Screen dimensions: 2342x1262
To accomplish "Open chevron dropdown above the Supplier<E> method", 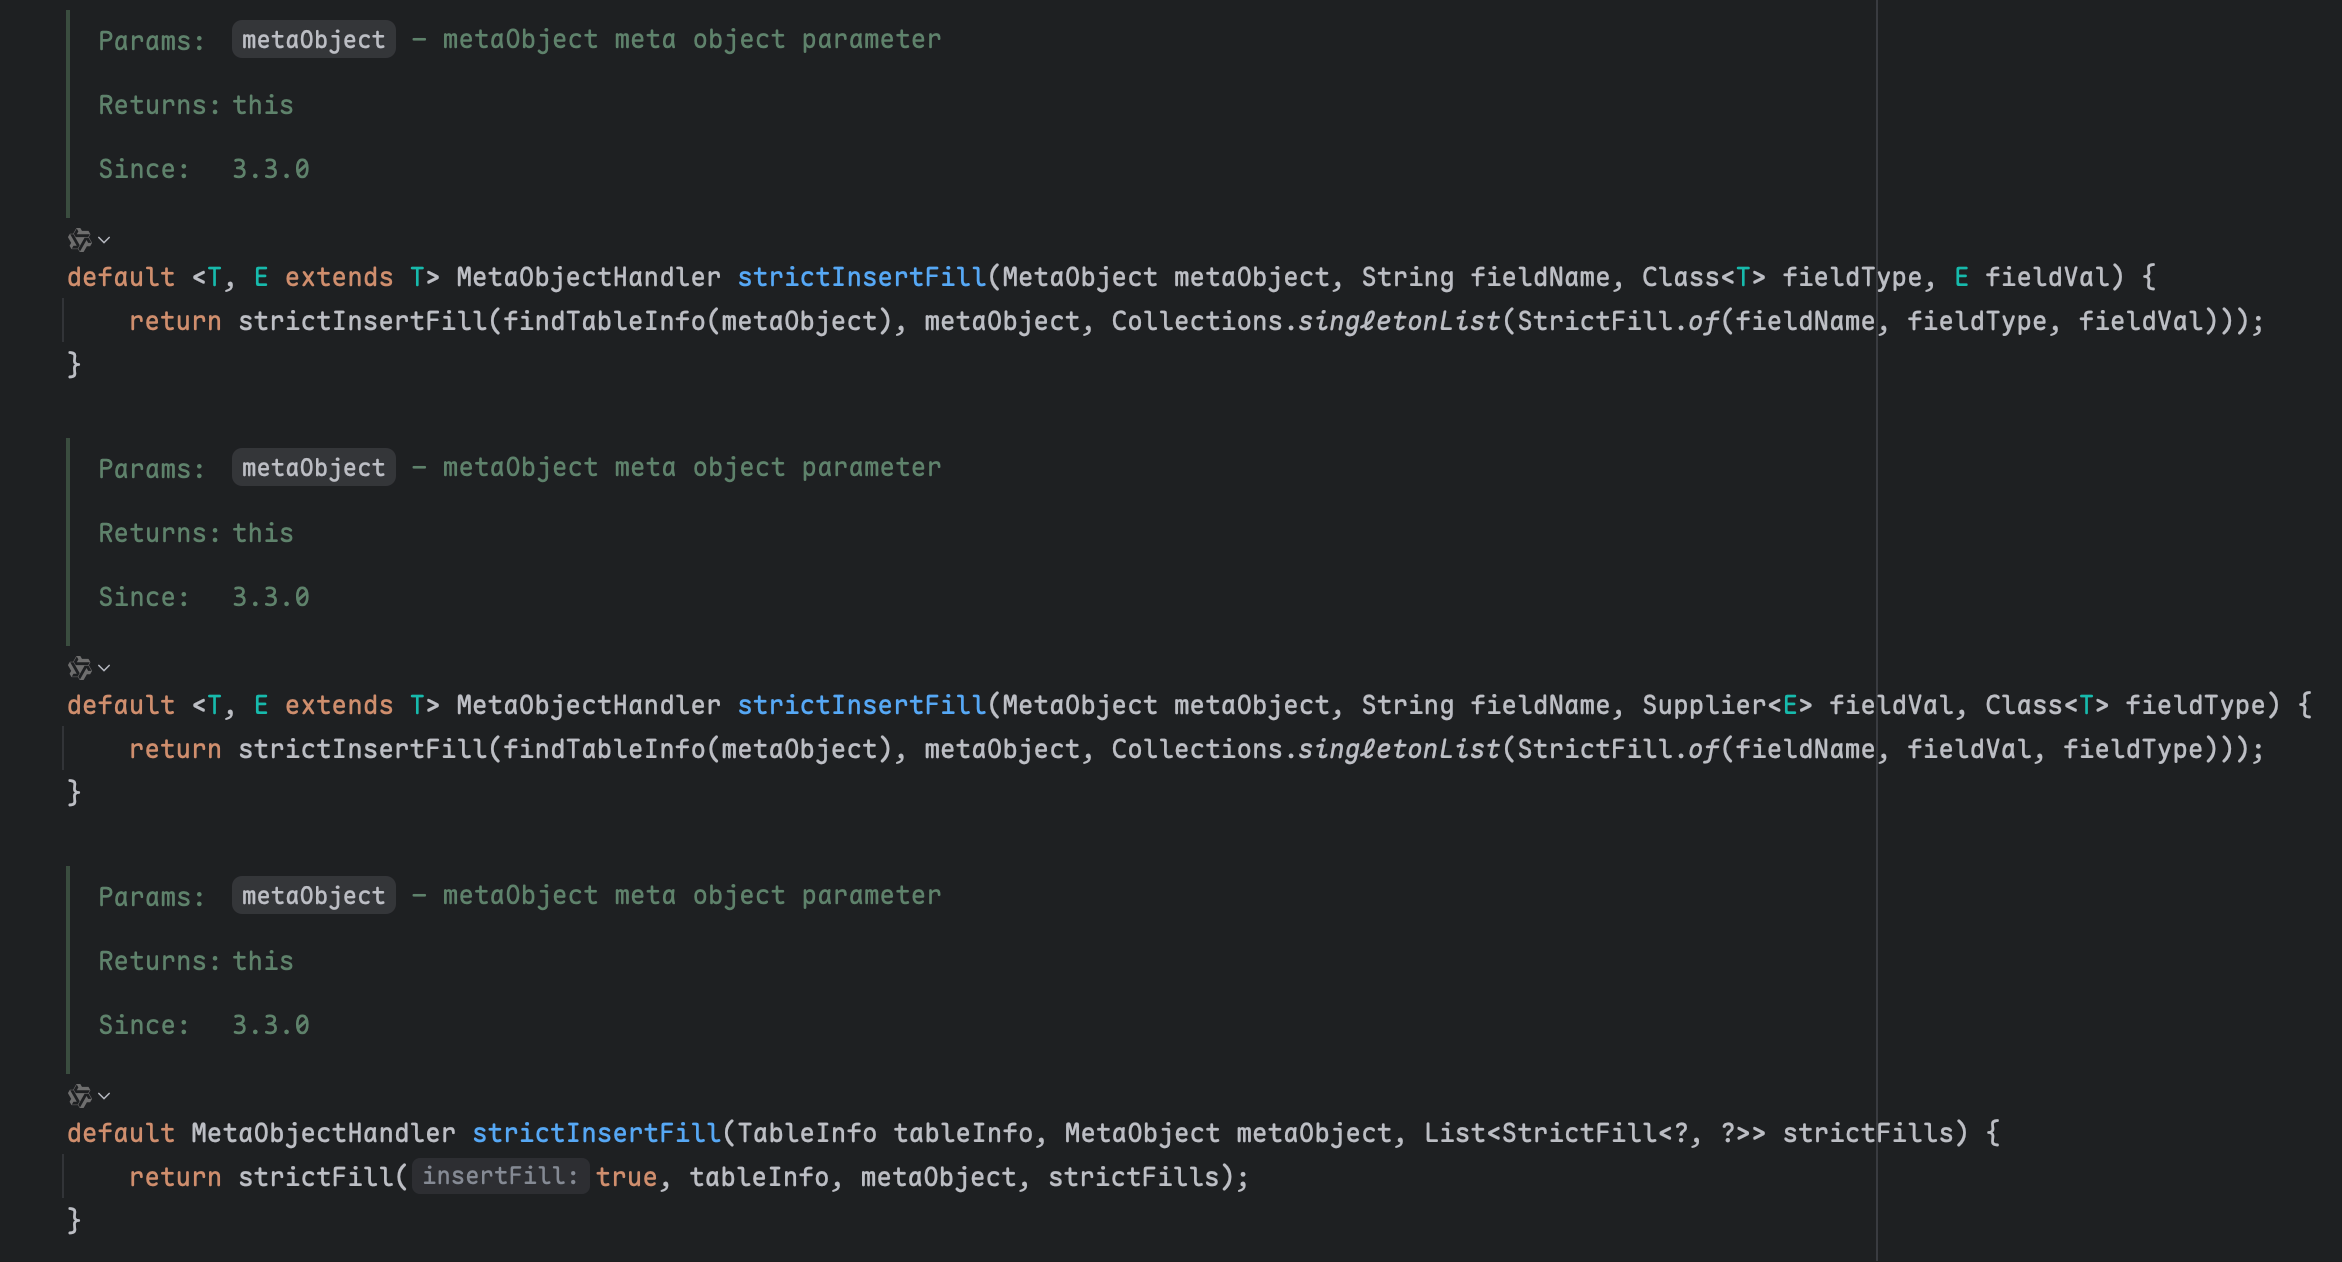I will point(104,668).
